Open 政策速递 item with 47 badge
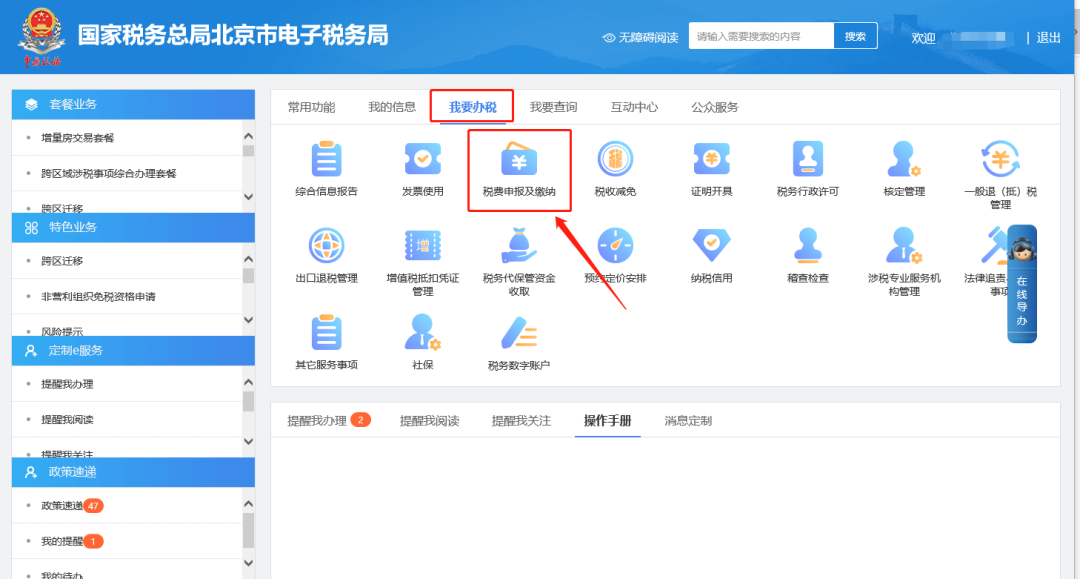Screen dimensions: 1080x579 pos(72,506)
